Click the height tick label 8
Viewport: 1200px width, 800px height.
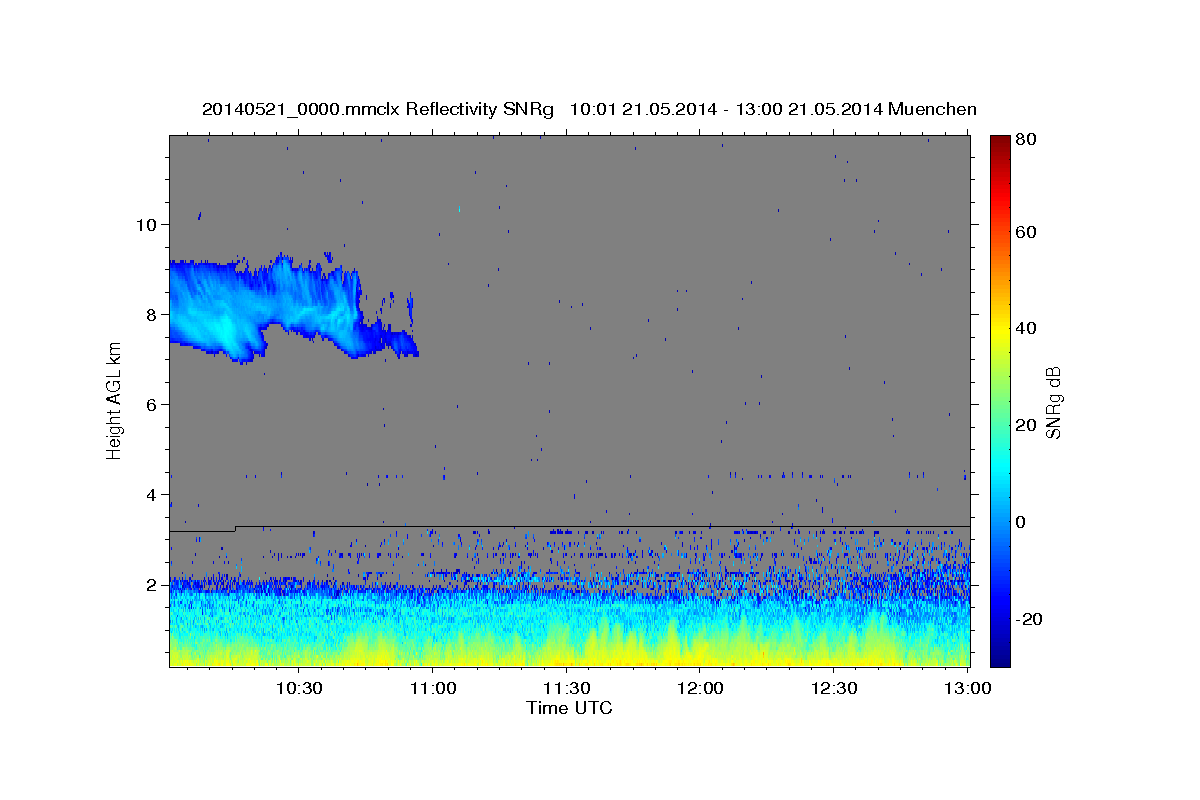[152, 314]
